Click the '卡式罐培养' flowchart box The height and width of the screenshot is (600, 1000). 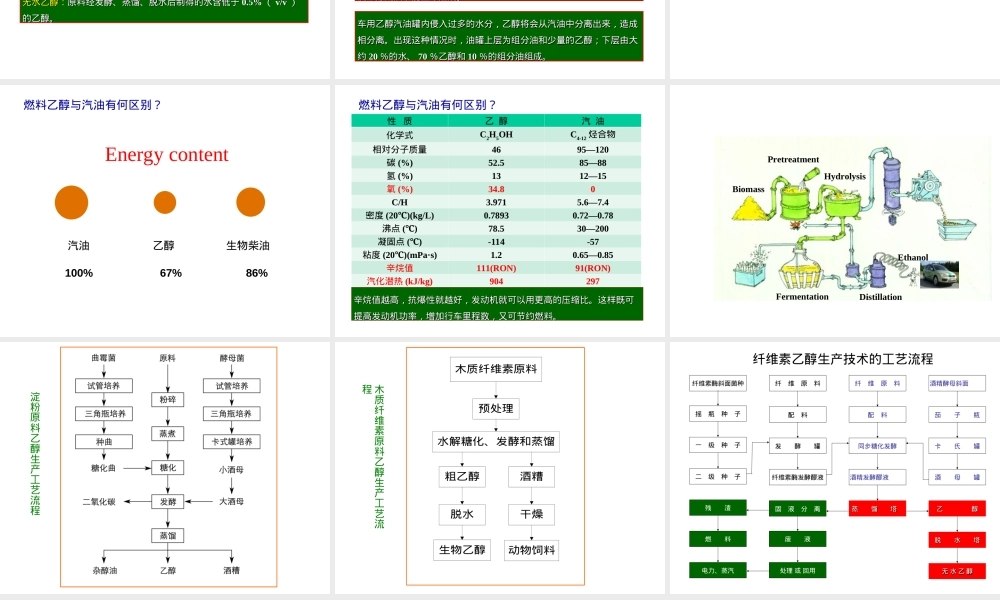tap(232, 441)
